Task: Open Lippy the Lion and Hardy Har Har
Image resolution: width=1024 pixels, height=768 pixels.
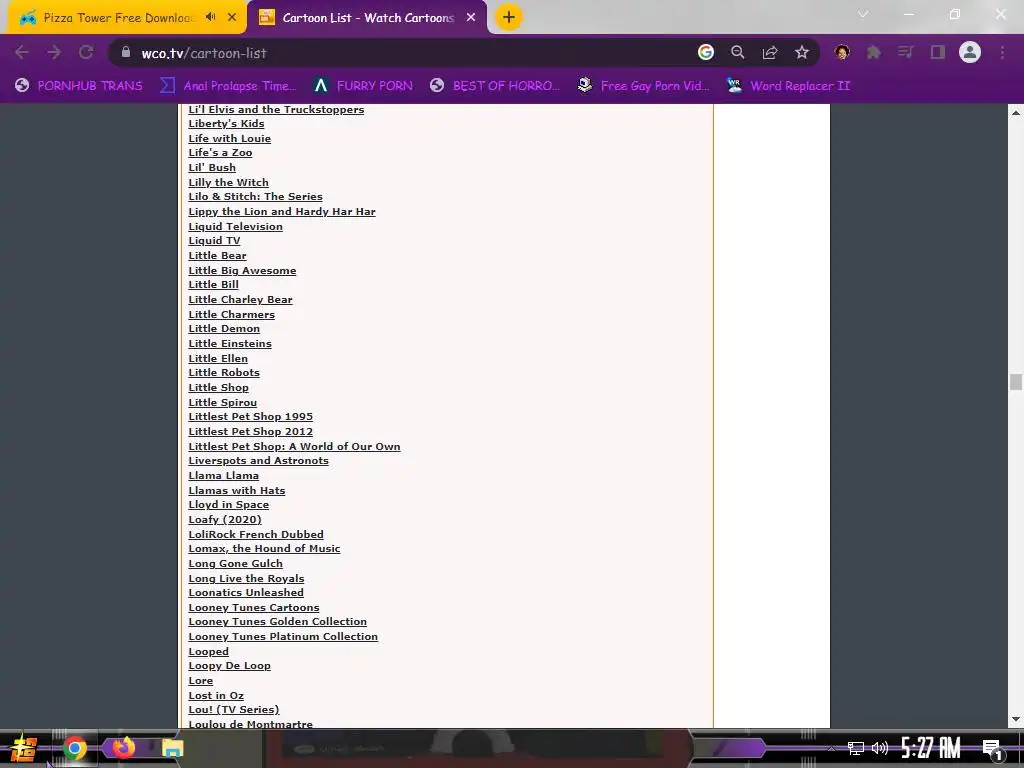Action: tap(282, 212)
